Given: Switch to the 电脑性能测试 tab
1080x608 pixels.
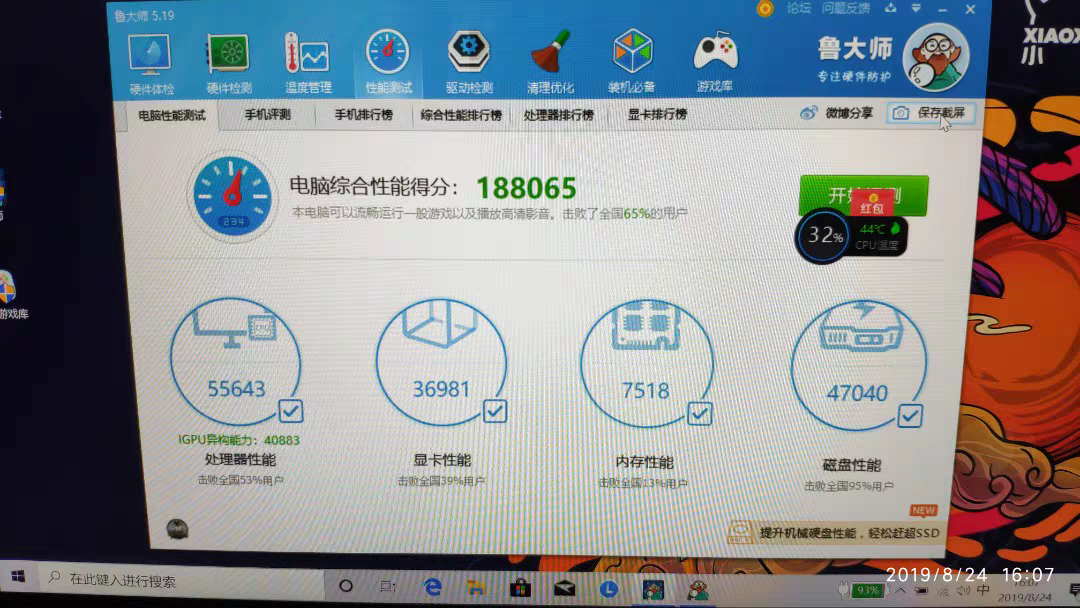Looking at the screenshot, I should click(172, 116).
